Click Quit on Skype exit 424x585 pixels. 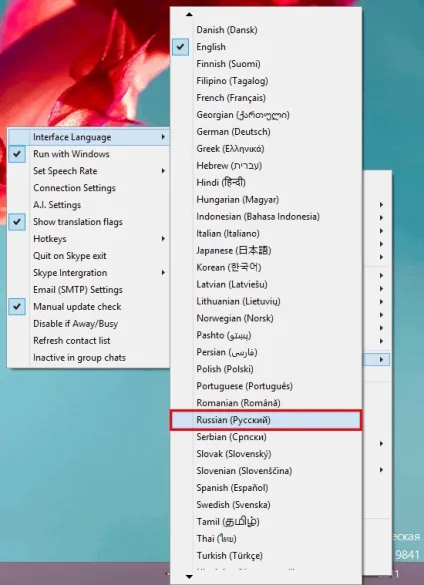point(88,256)
